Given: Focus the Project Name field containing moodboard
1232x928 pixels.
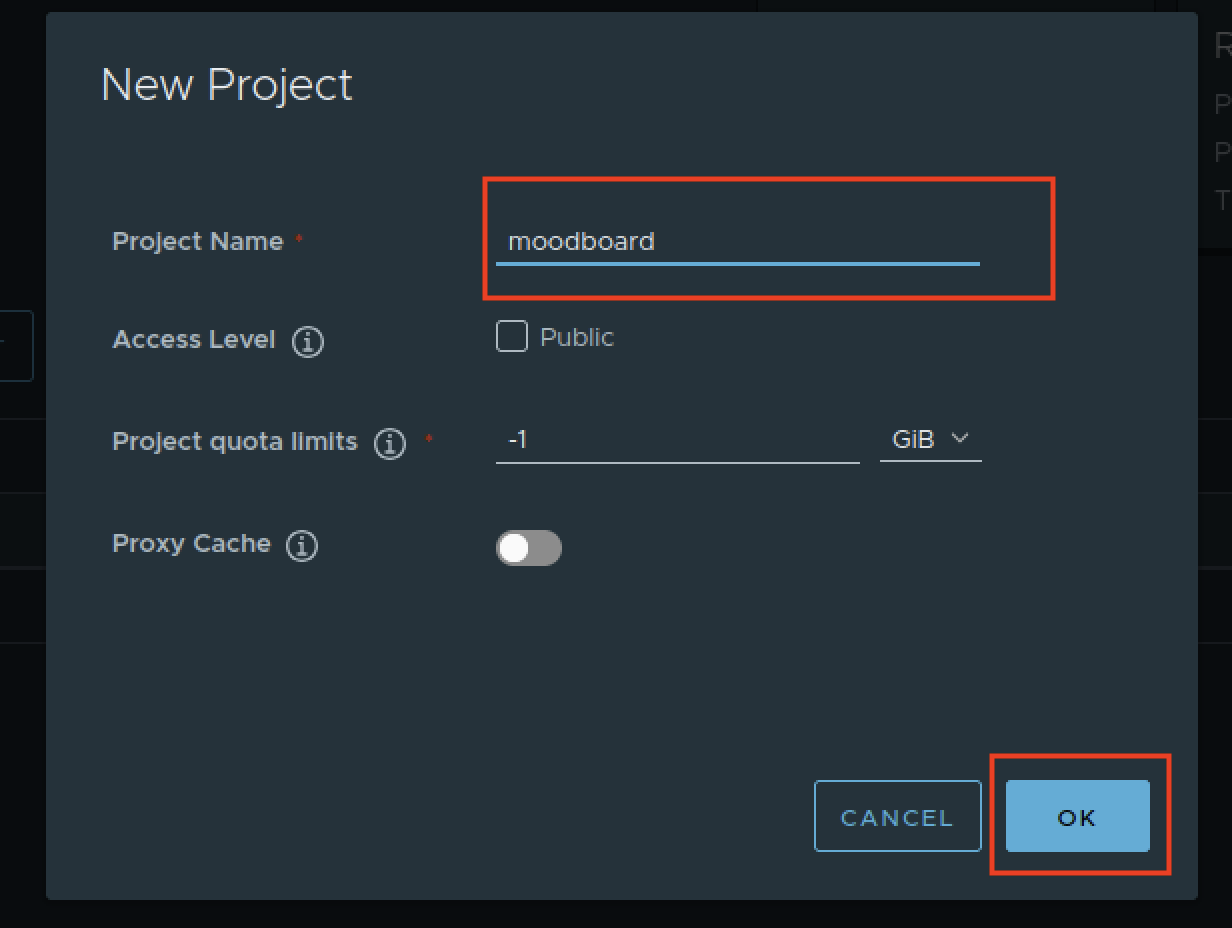Looking at the screenshot, I should 737,242.
